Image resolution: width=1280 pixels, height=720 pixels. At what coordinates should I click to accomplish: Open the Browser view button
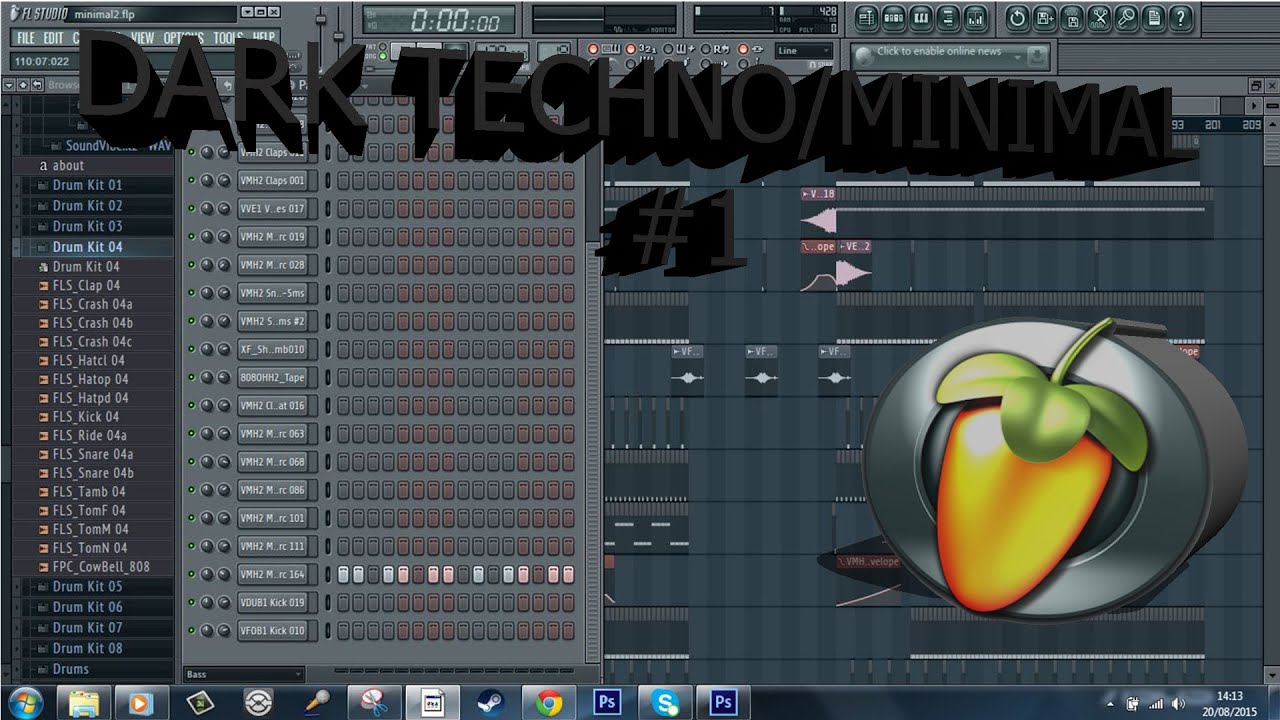pyautogui.click(x=949, y=17)
